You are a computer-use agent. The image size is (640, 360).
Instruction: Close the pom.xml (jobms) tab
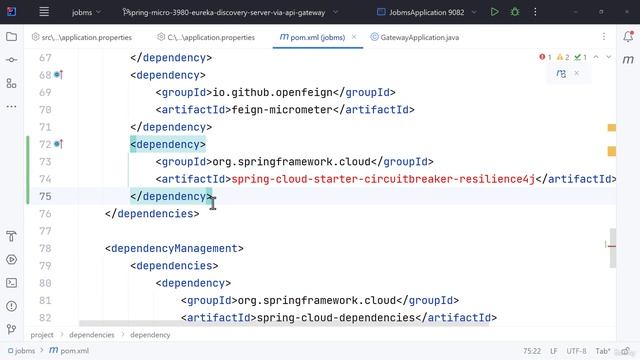click(354, 37)
